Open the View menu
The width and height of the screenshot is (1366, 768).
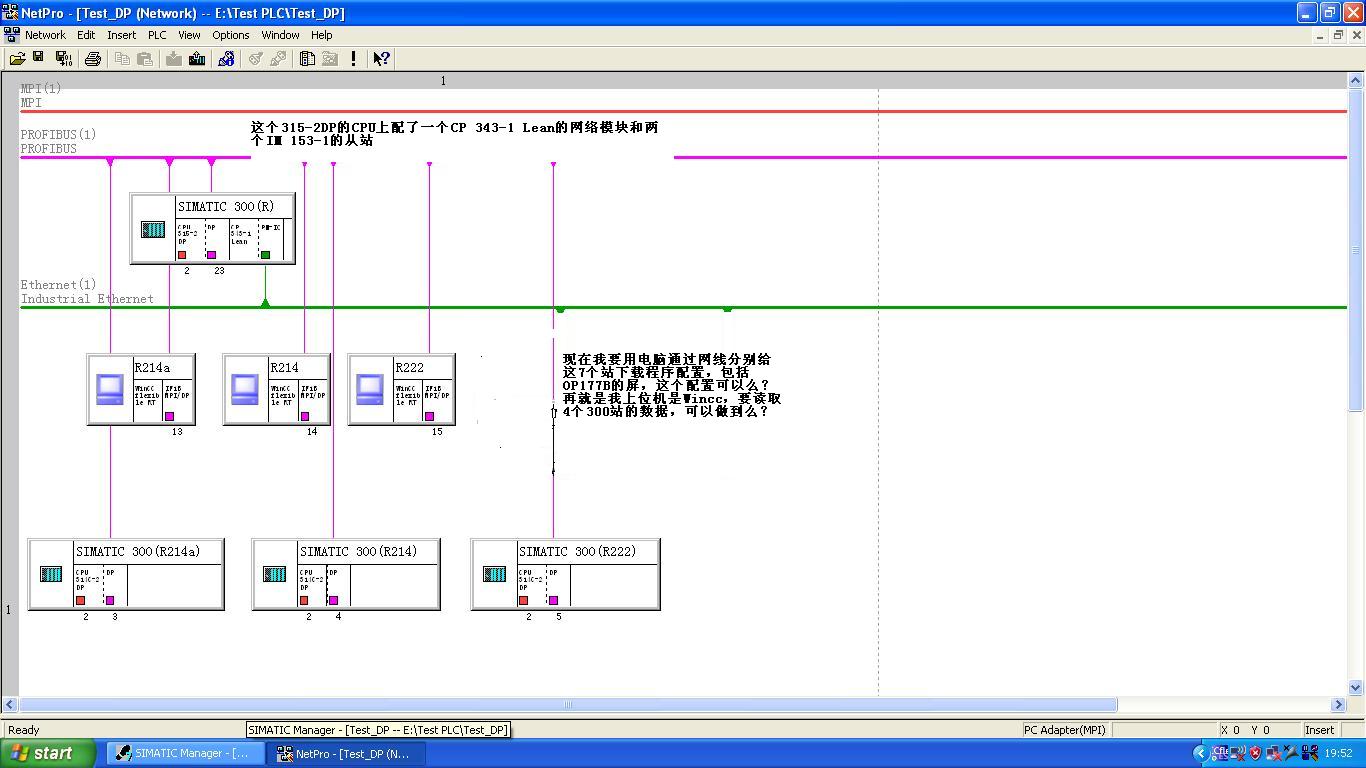tap(189, 35)
